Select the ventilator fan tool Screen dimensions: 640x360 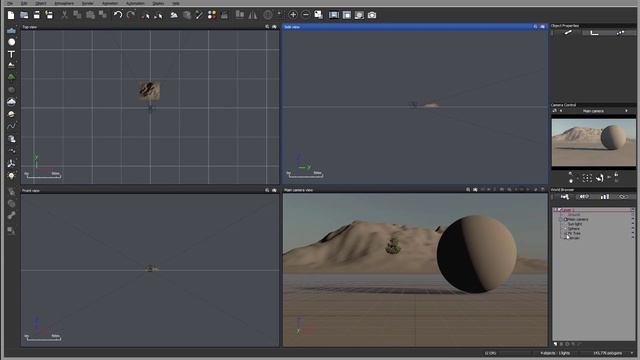11,164
